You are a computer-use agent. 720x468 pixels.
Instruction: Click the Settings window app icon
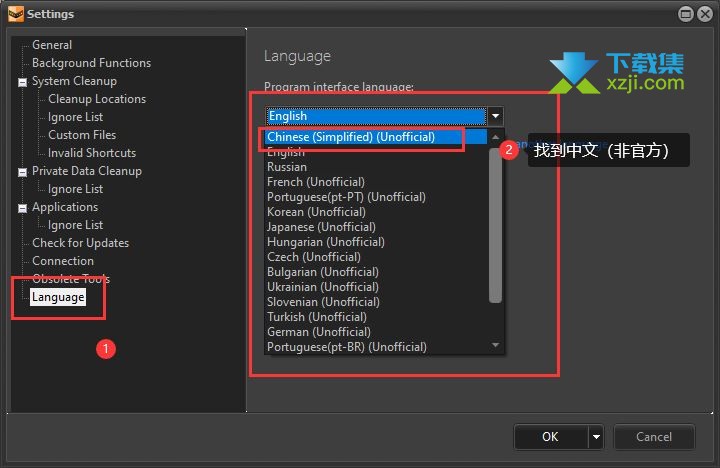tap(15, 14)
